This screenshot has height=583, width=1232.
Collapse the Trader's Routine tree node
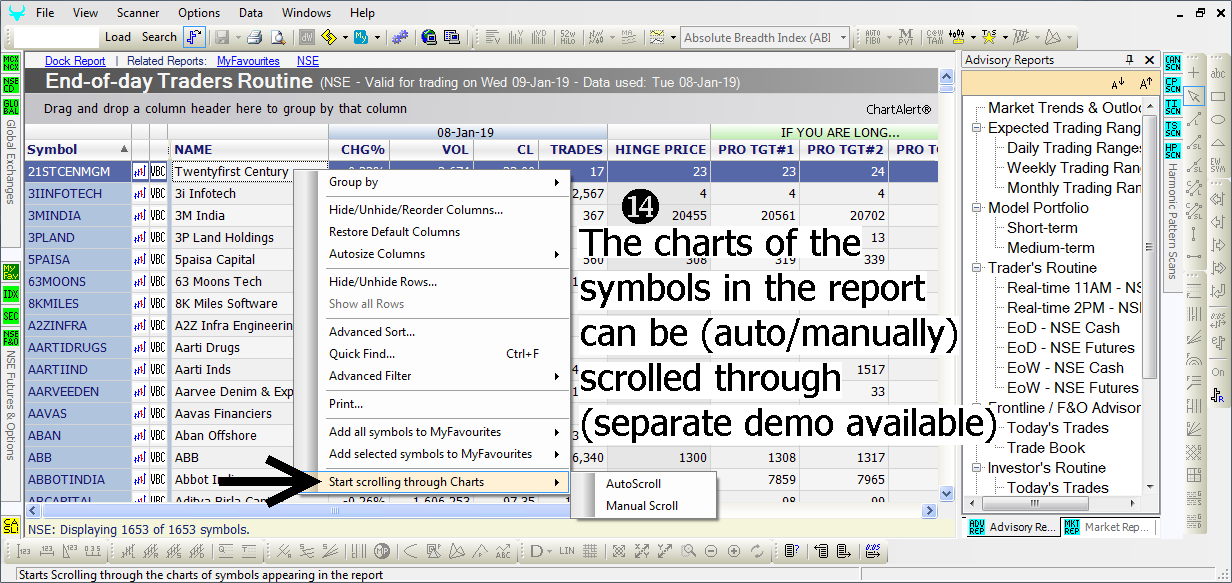click(x=977, y=268)
